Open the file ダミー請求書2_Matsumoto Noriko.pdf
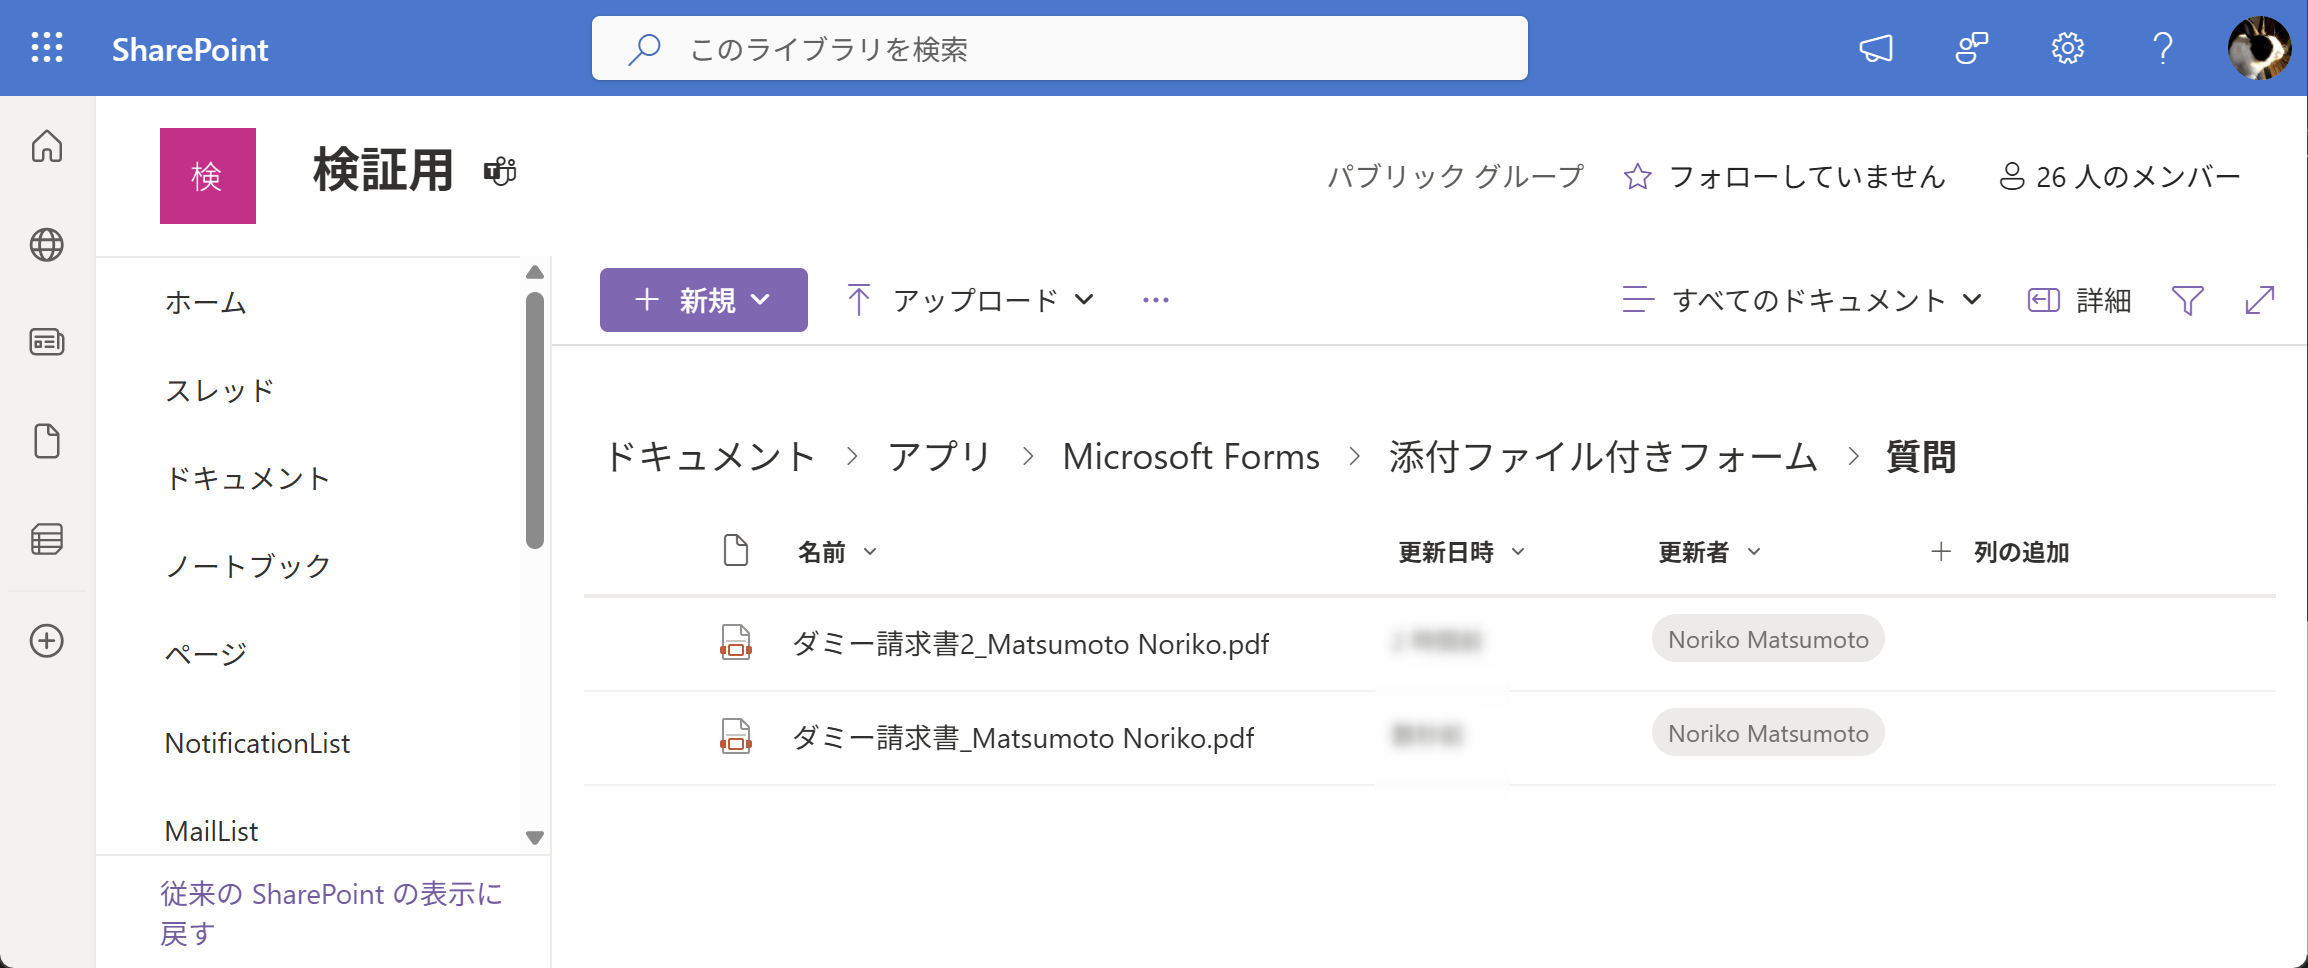The width and height of the screenshot is (2308, 968). 1030,644
